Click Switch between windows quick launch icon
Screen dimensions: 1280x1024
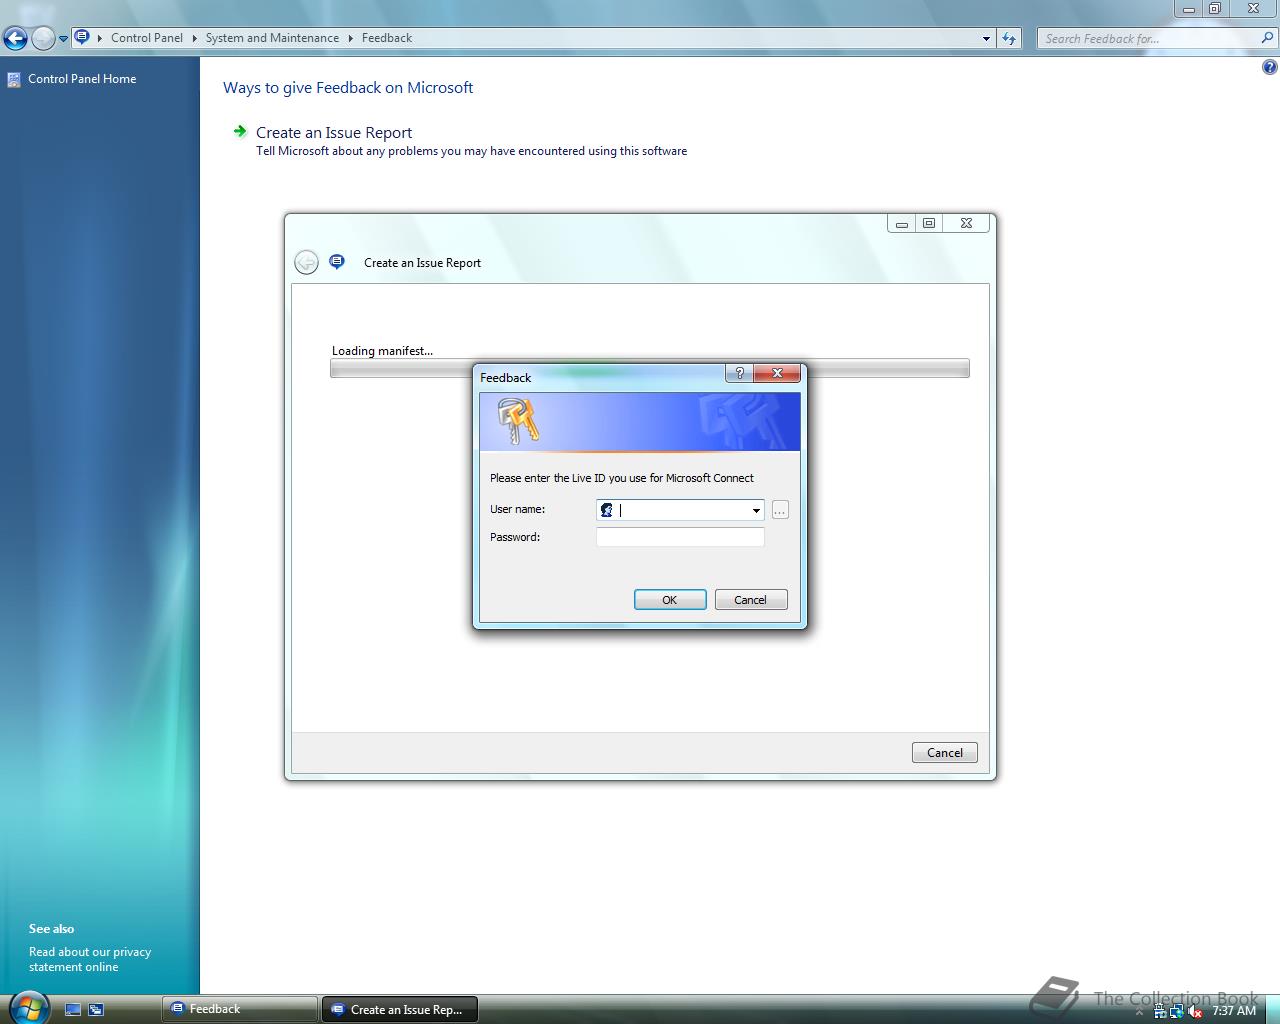pyautogui.click(x=96, y=1010)
